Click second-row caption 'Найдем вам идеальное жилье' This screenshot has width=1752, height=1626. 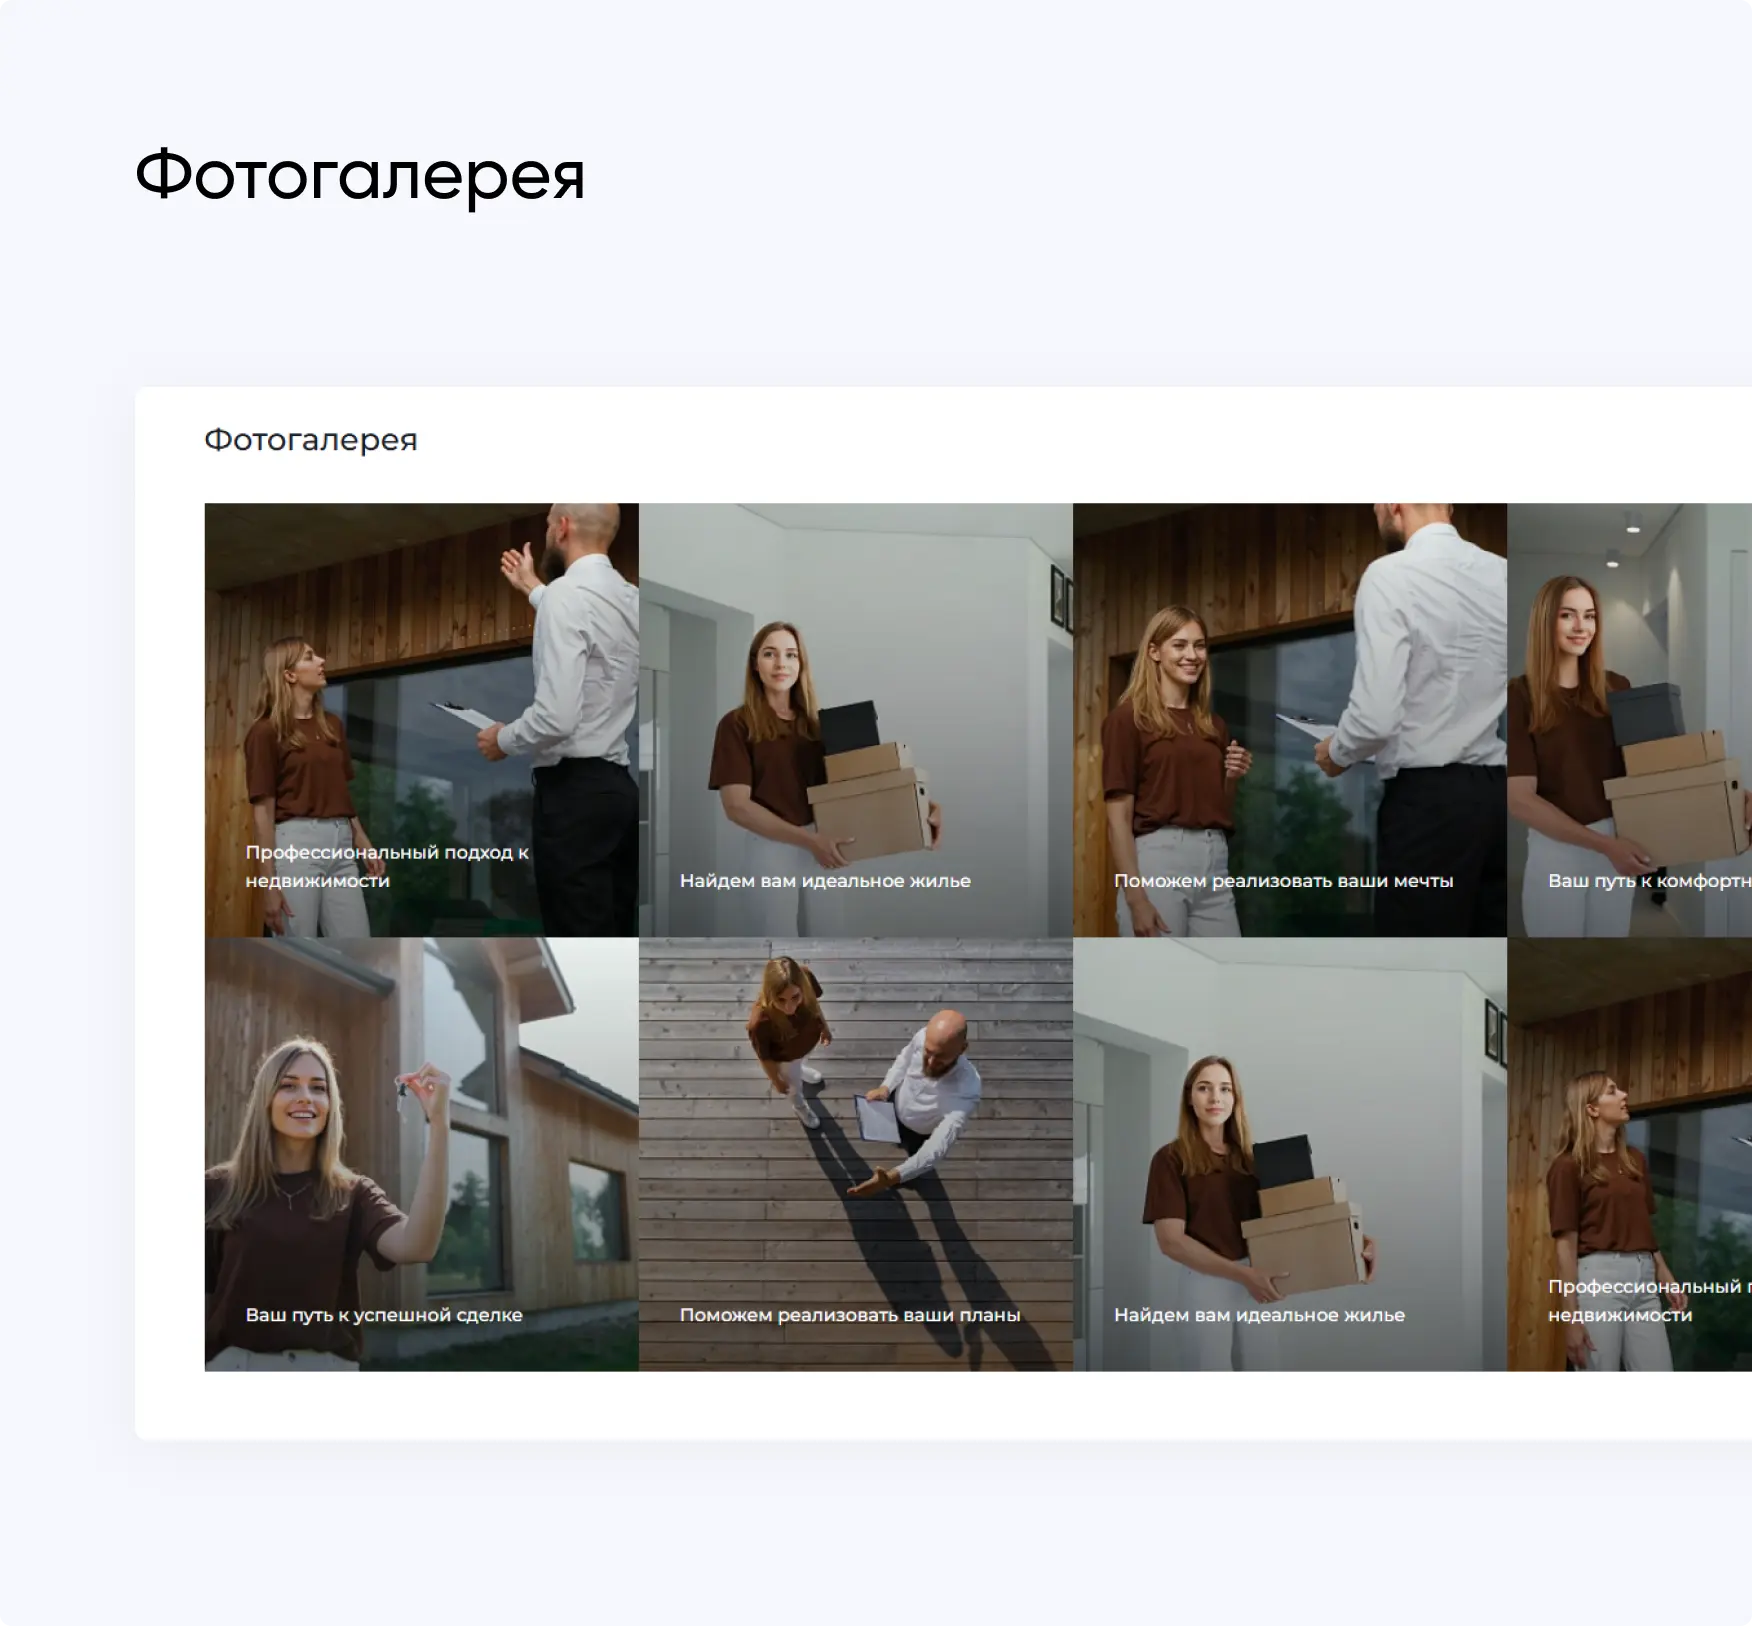1259,1315
